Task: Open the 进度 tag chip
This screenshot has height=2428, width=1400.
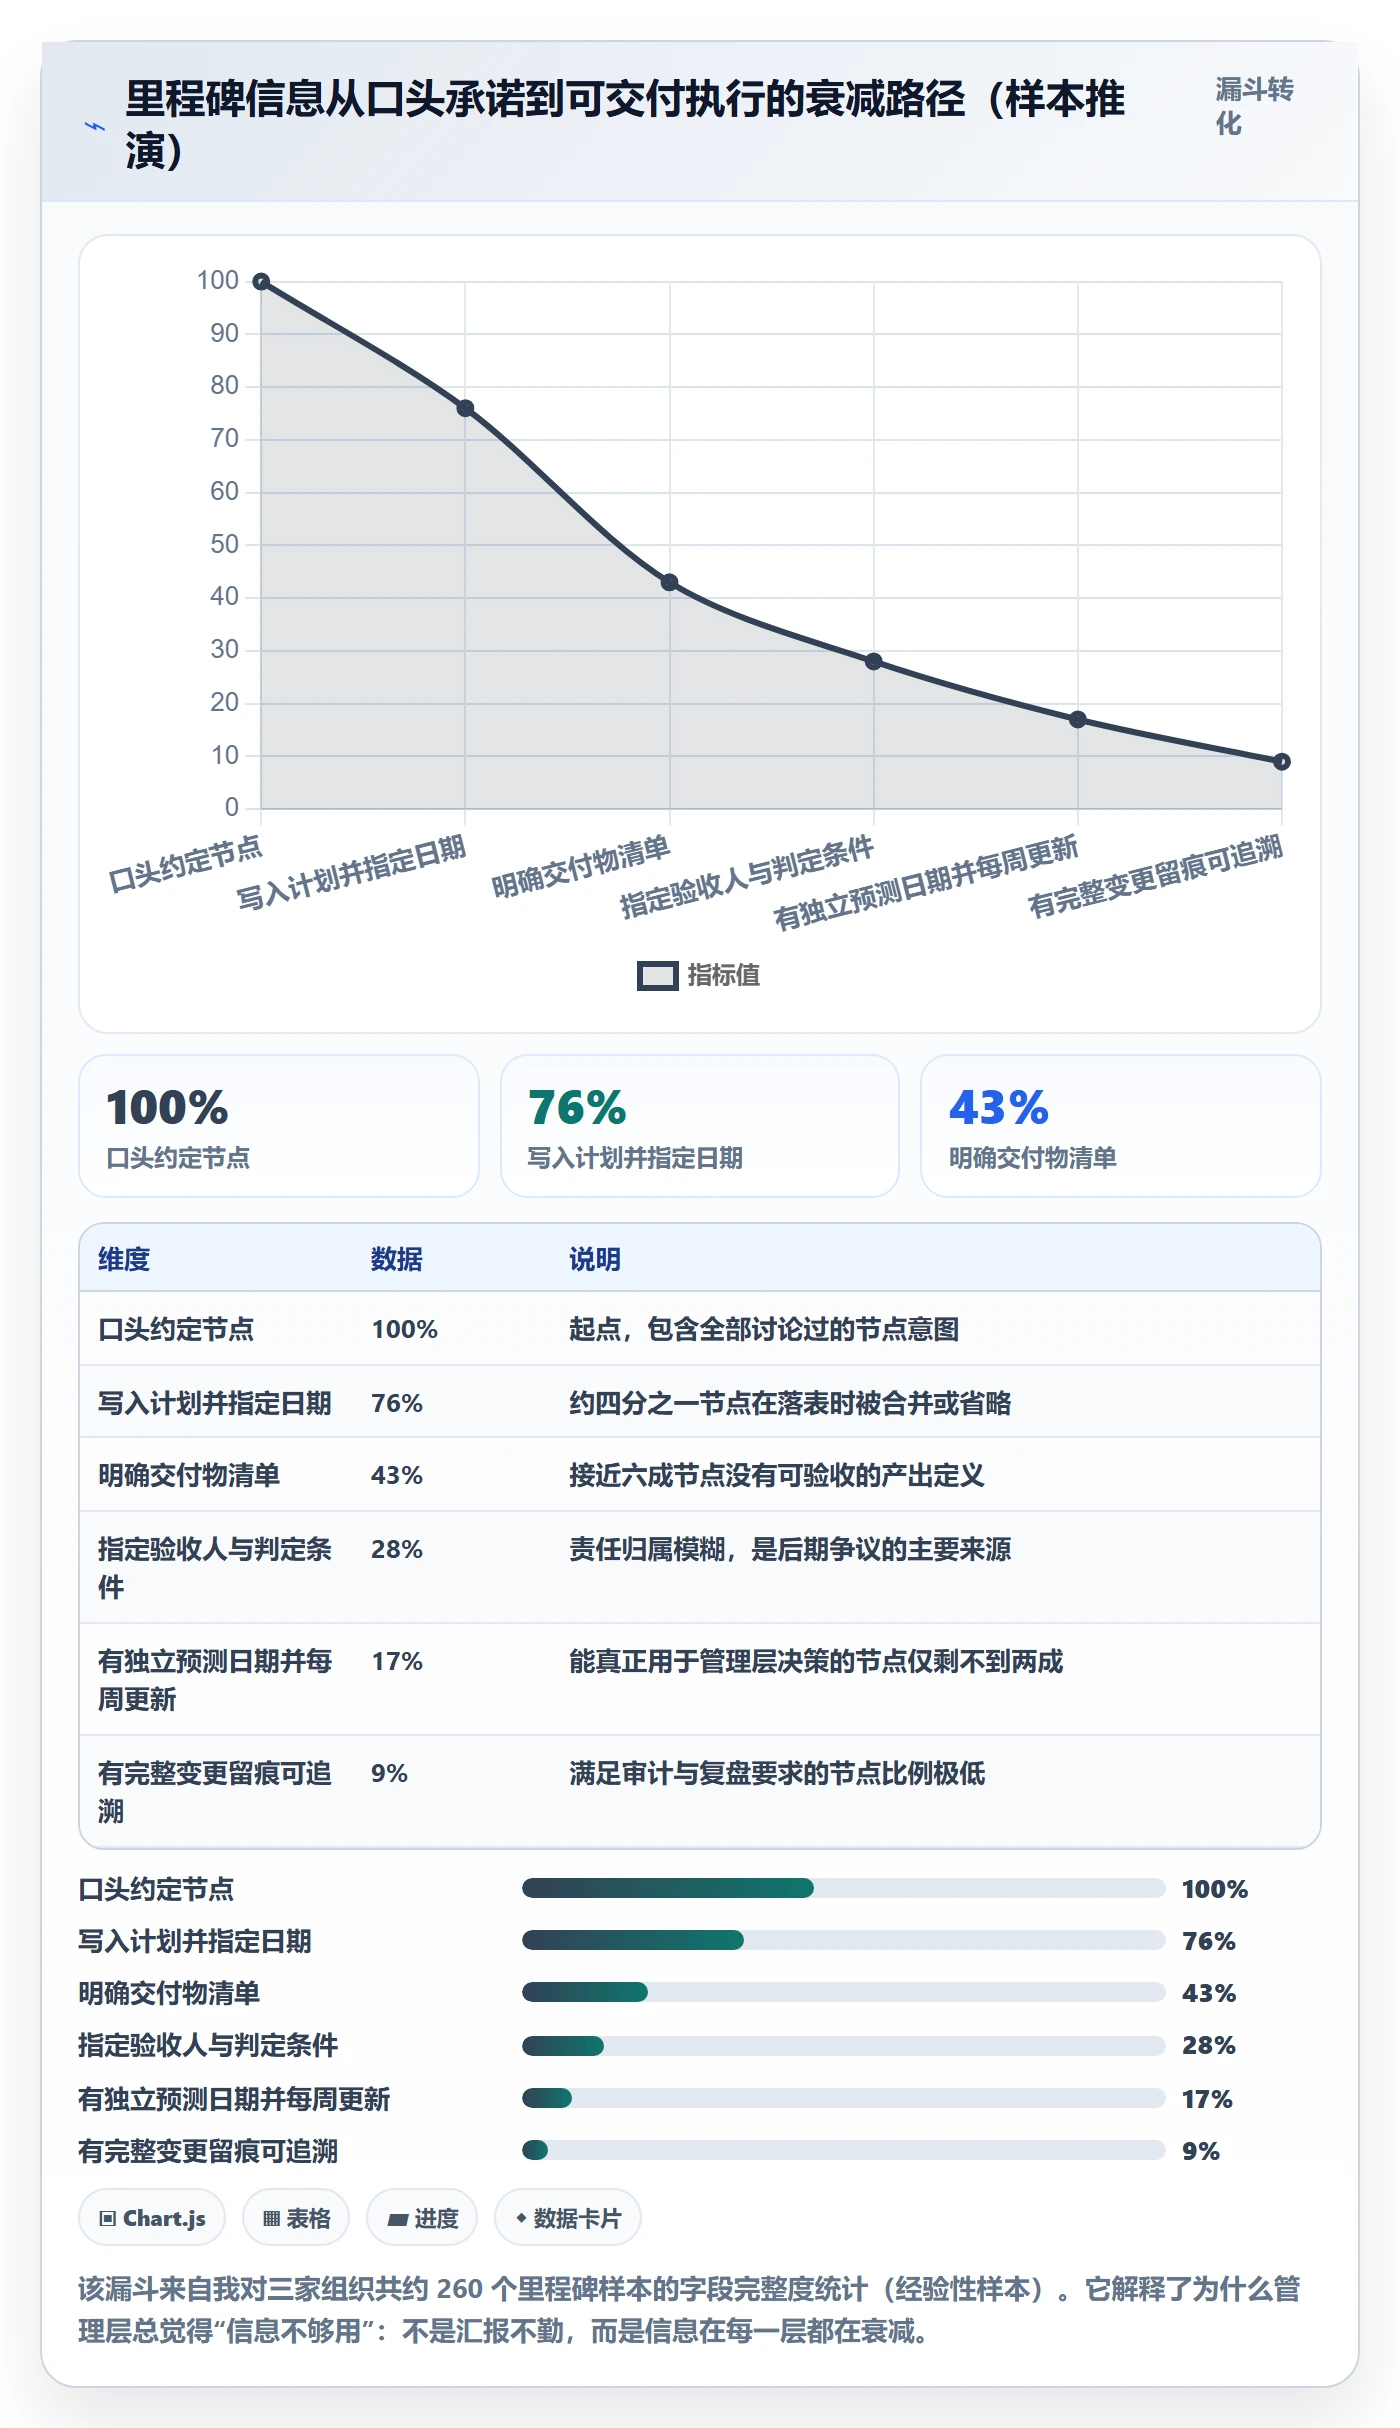Action: [x=422, y=2218]
